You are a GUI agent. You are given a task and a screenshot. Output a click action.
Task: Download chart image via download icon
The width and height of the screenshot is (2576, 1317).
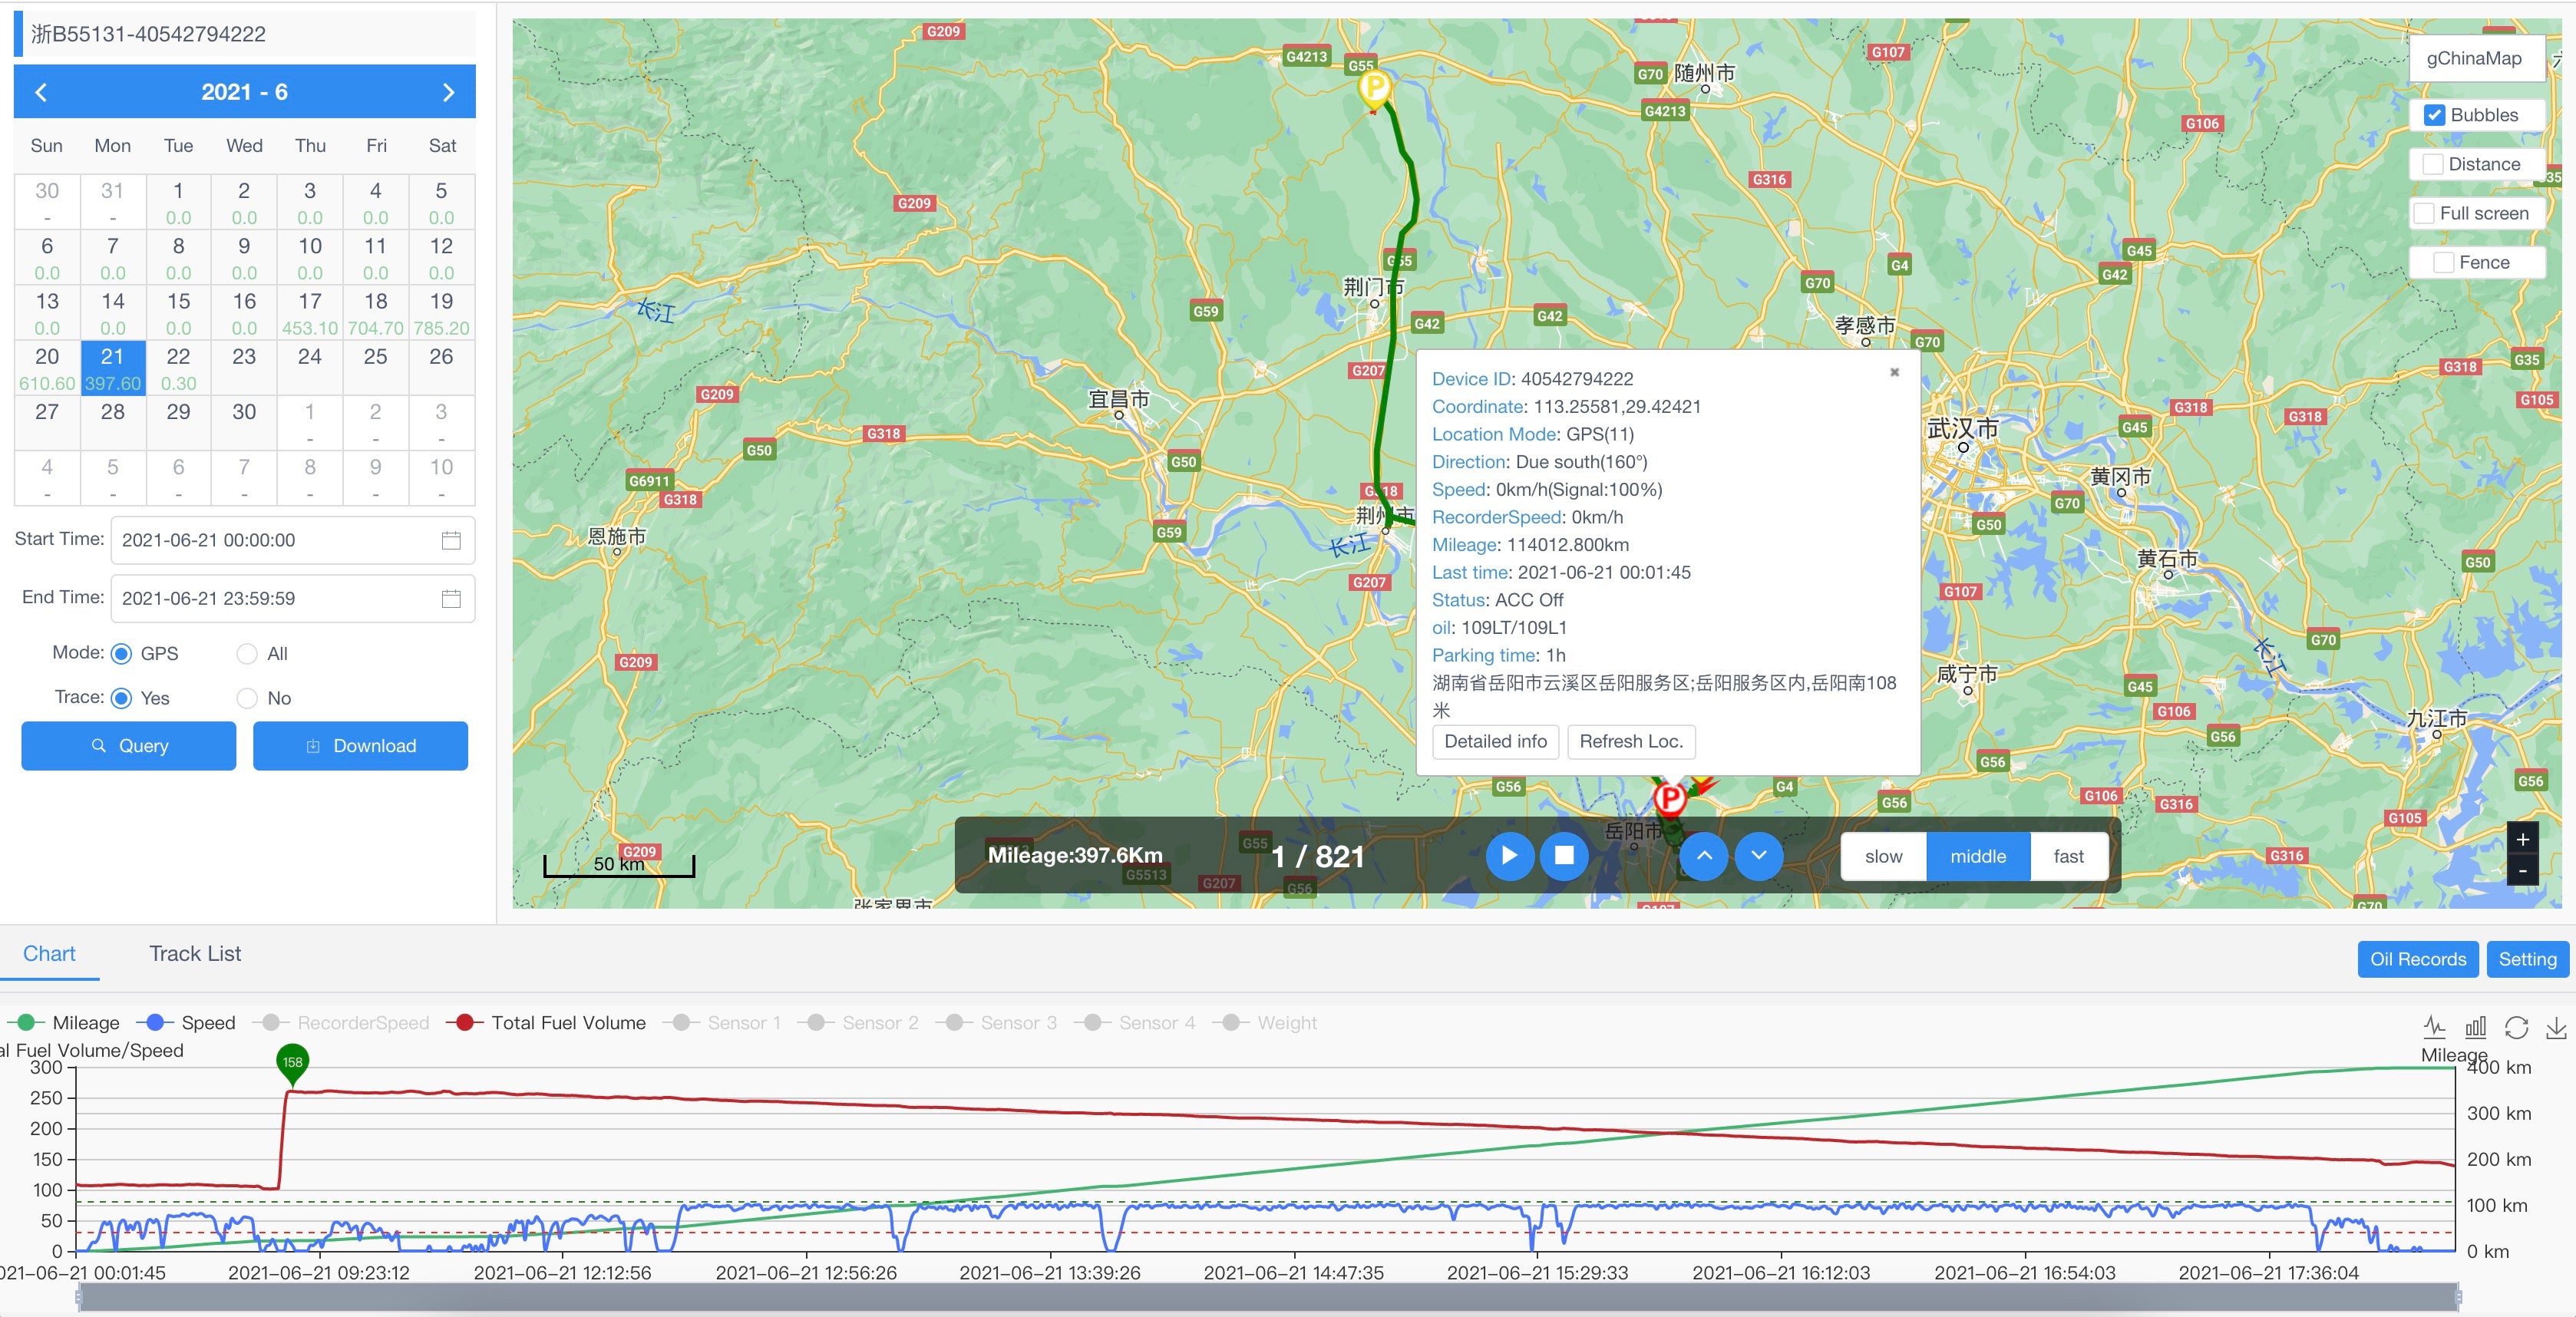click(2557, 1026)
